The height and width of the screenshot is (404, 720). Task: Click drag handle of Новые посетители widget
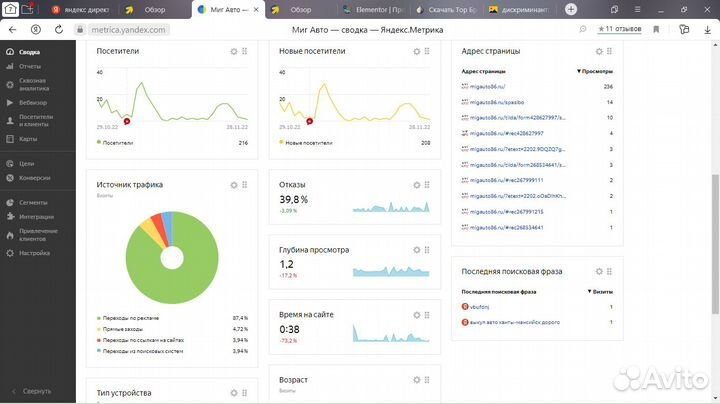click(x=427, y=51)
